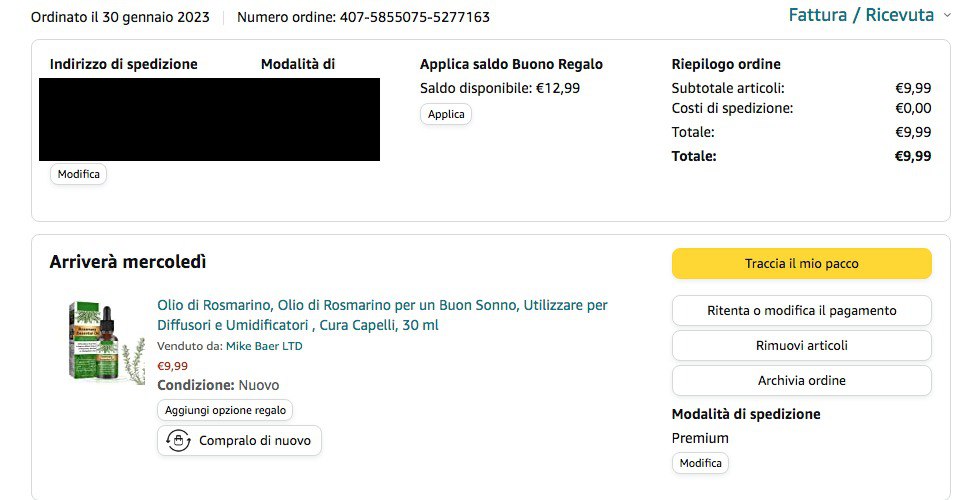Archive the order with Archivia ordine

click(801, 380)
